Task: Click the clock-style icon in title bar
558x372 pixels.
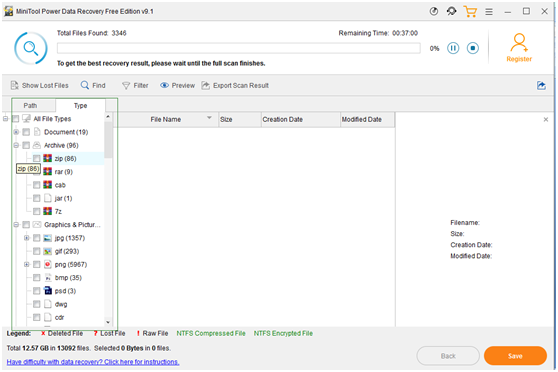Action: tap(433, 11)
